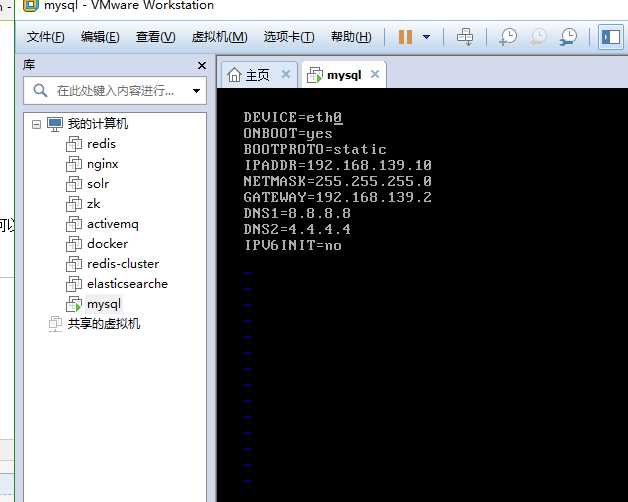The image size is (628, 502).
Task: Open the 文件(F) menu
Action: [45, 37]
